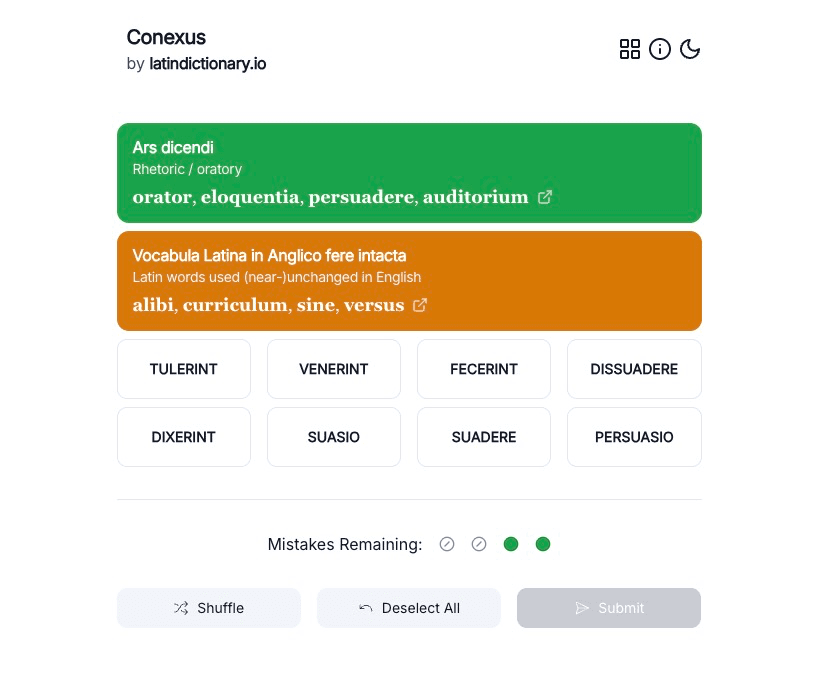Pick the PERSUASIO word tile

[634, 437]
